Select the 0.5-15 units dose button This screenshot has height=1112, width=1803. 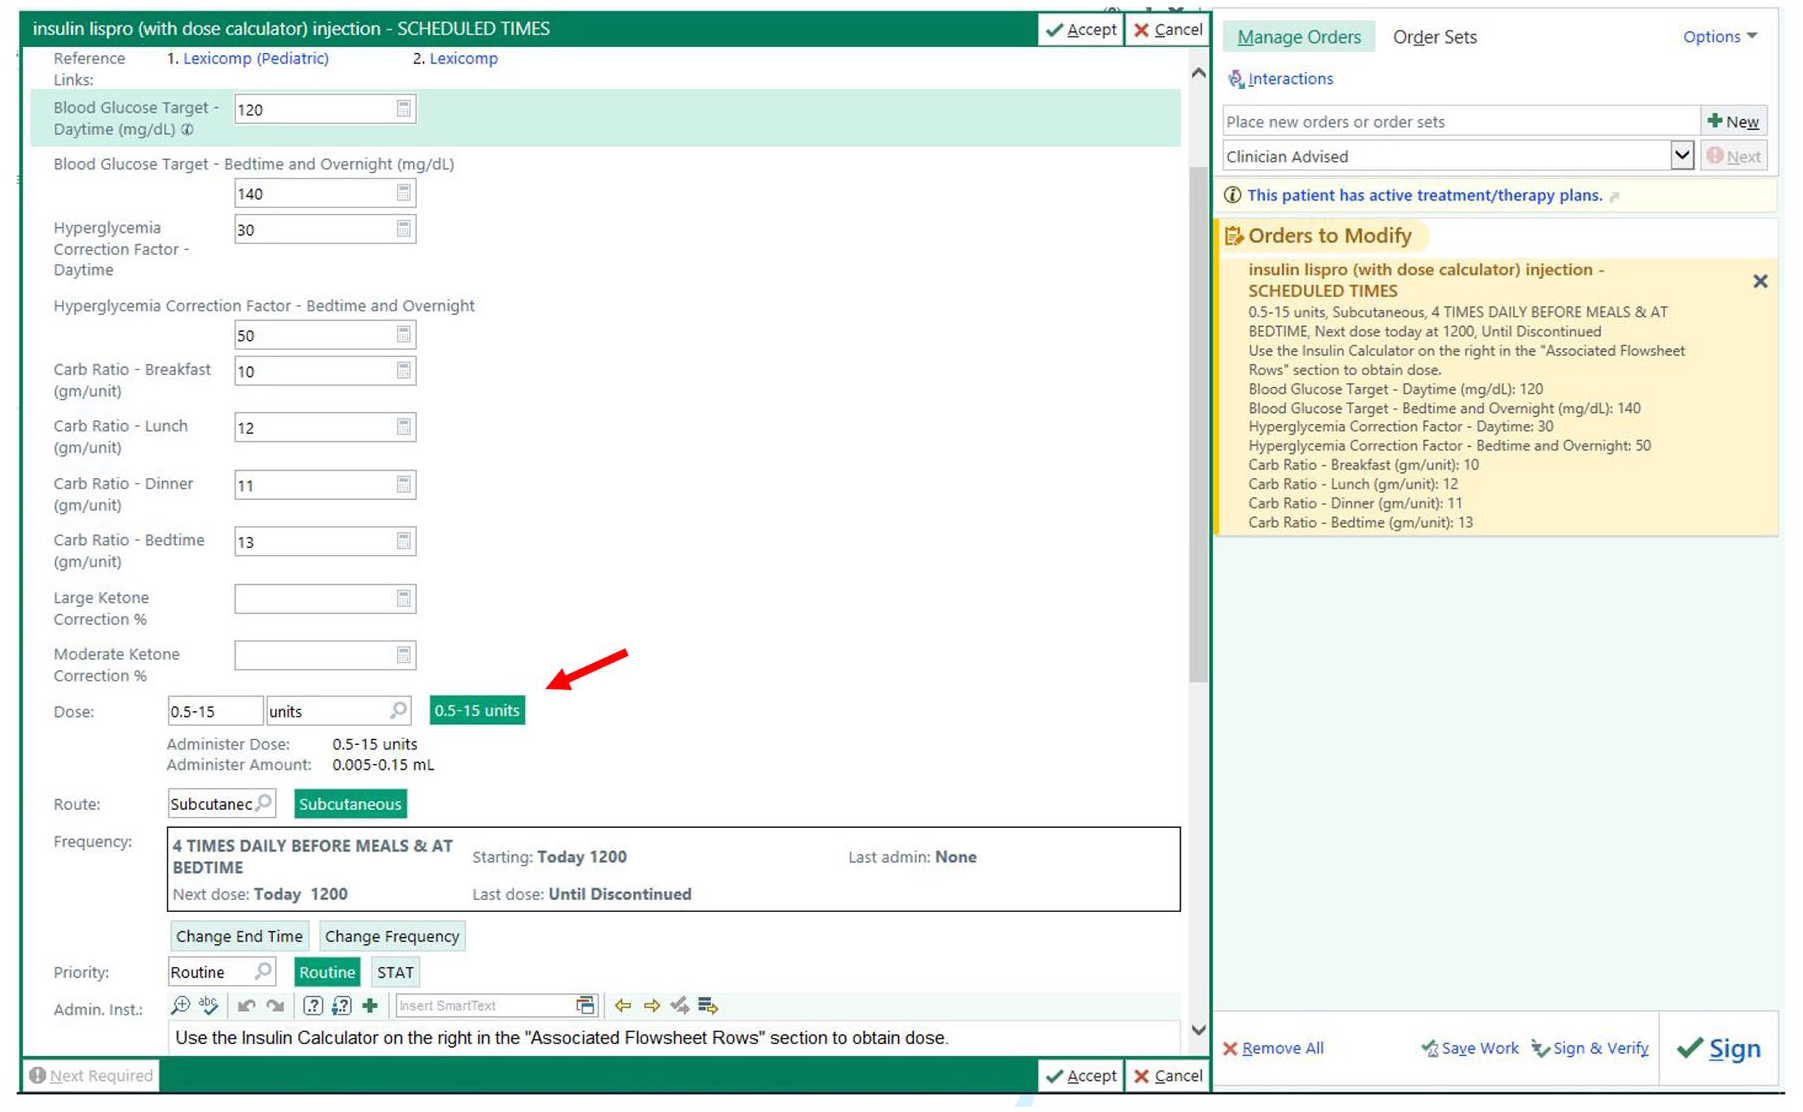coord(477,711)
